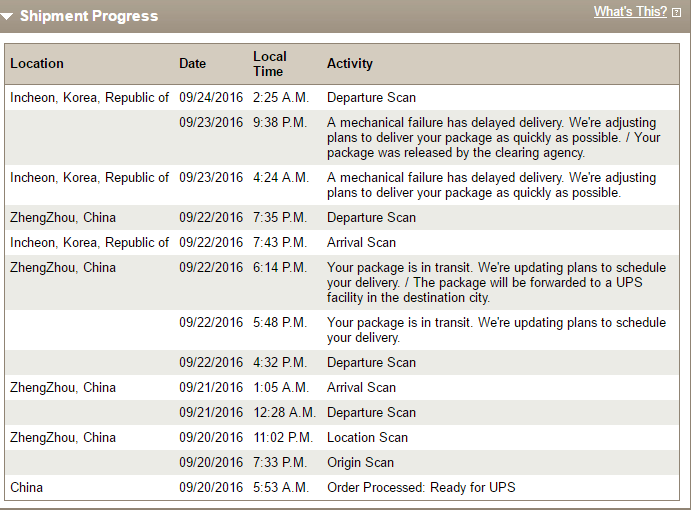This screenshot has height=510, width=691.
Task: Click the ZhengZhou 1:05 A.M. Arrival Scan
Action: pos(361,387)
